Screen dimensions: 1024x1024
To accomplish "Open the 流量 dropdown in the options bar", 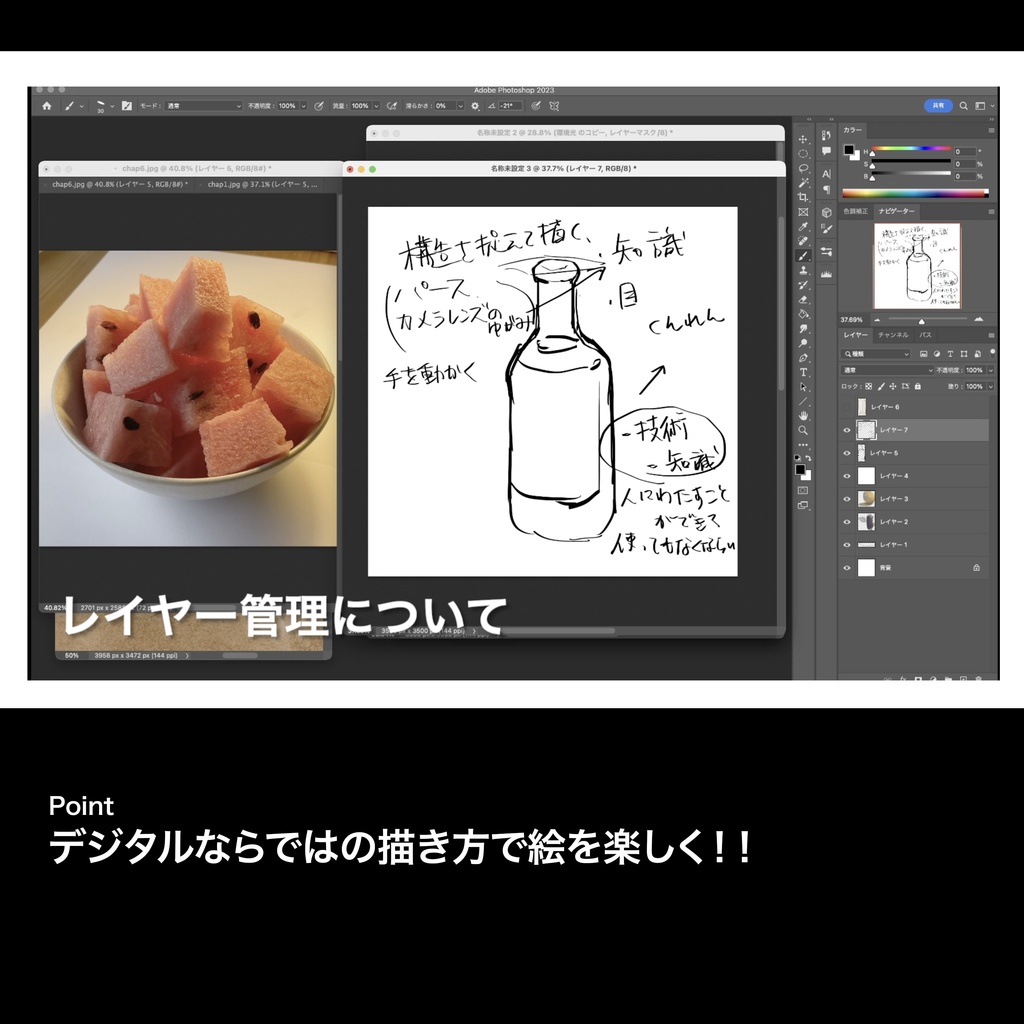I will point(378,105).
